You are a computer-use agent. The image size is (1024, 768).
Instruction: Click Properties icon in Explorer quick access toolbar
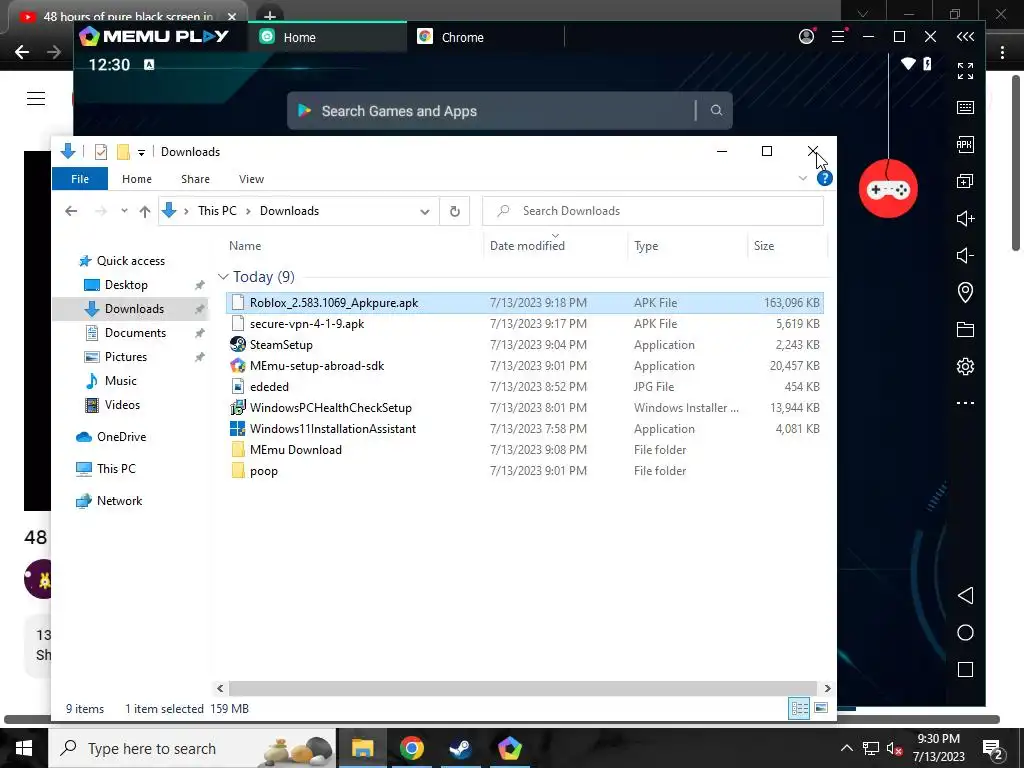click(101, 152)
